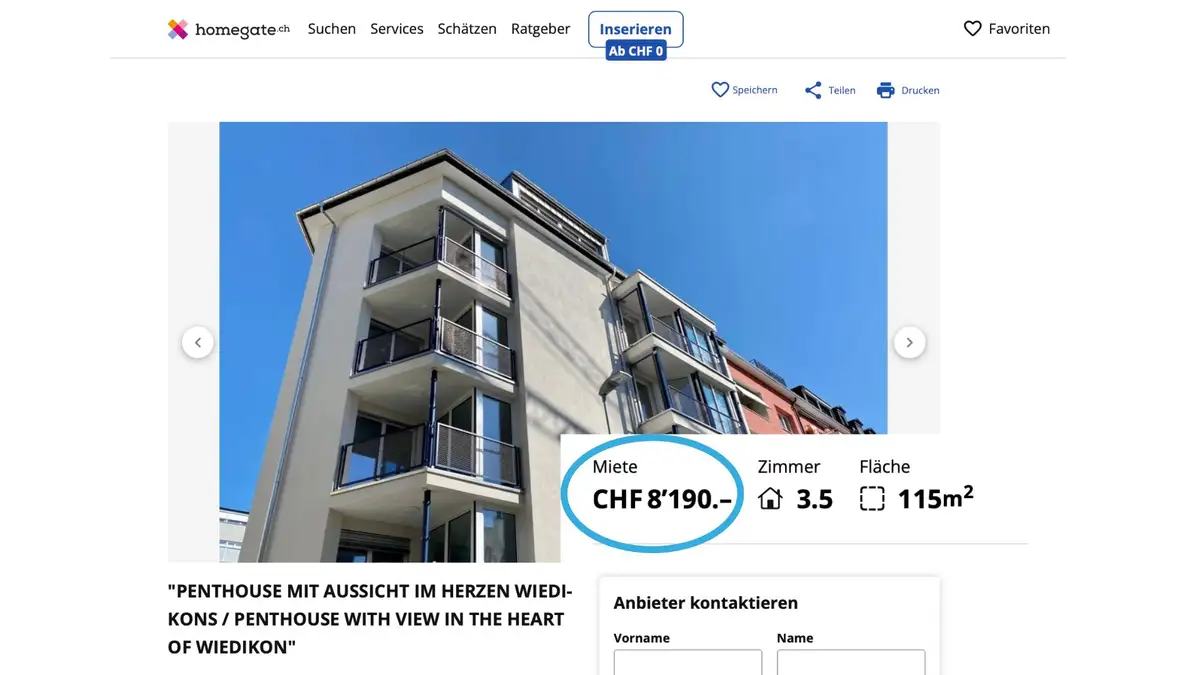Viewport: 1200px width, 675px height.
Task: Click the Drucken printer icon
Action: 885,90
